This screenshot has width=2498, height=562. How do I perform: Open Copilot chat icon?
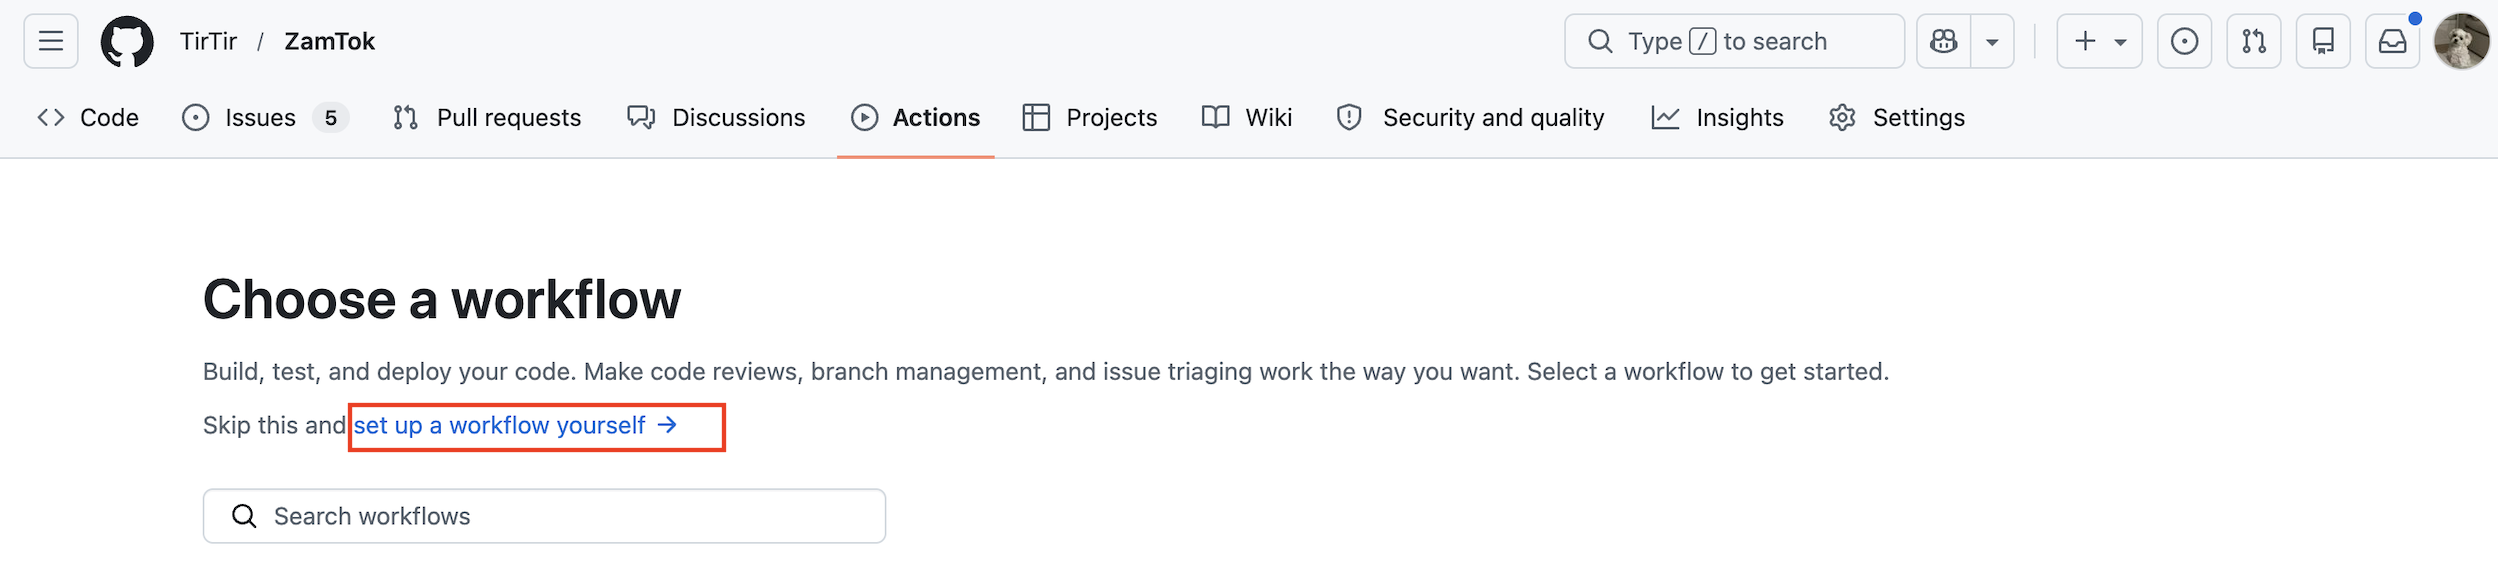pyautogui.click(x=1943, y=41)
